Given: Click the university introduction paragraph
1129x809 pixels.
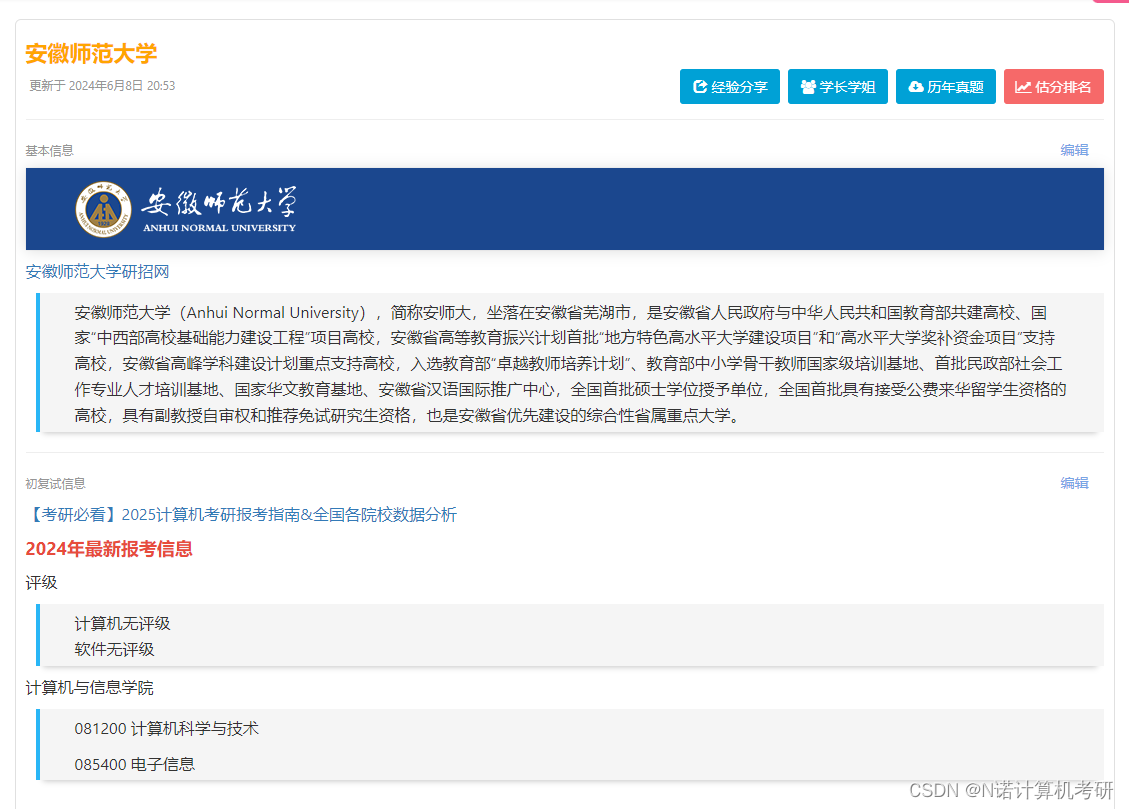Looking at the screenshot, I should 570,363.
